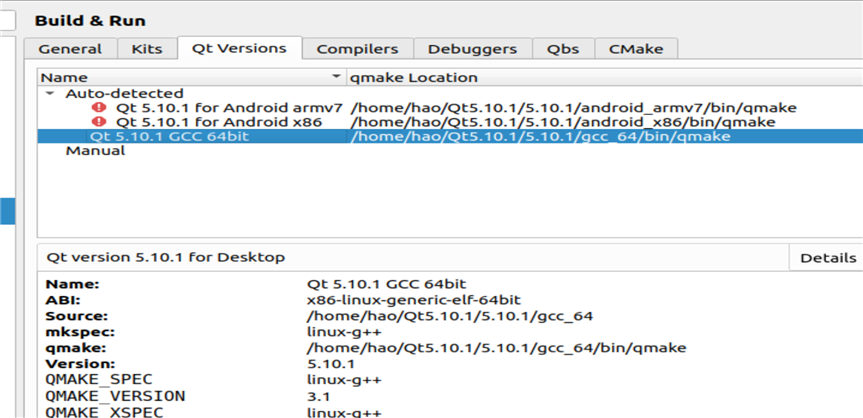This screenshot has height=418, width=863.
Task: Open the CMake tab
Action: click(636, 48)
